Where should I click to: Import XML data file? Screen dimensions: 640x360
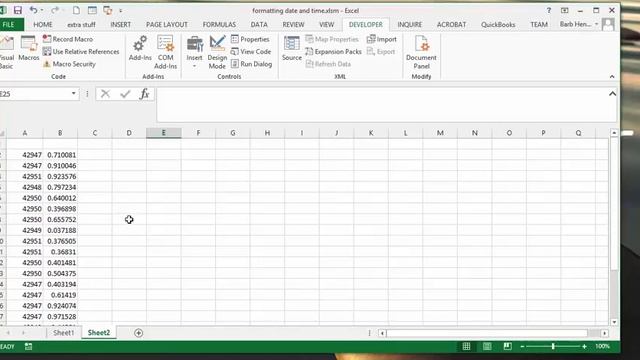(x=382, y=39)
